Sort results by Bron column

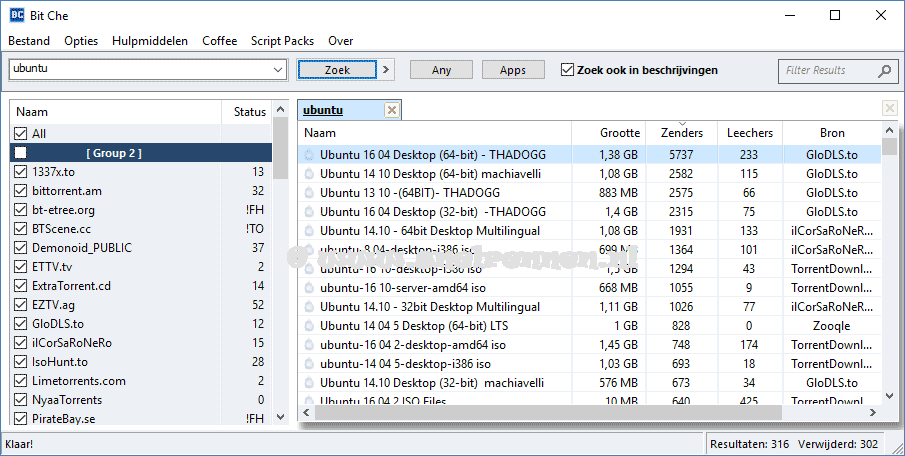pos(832,133)
